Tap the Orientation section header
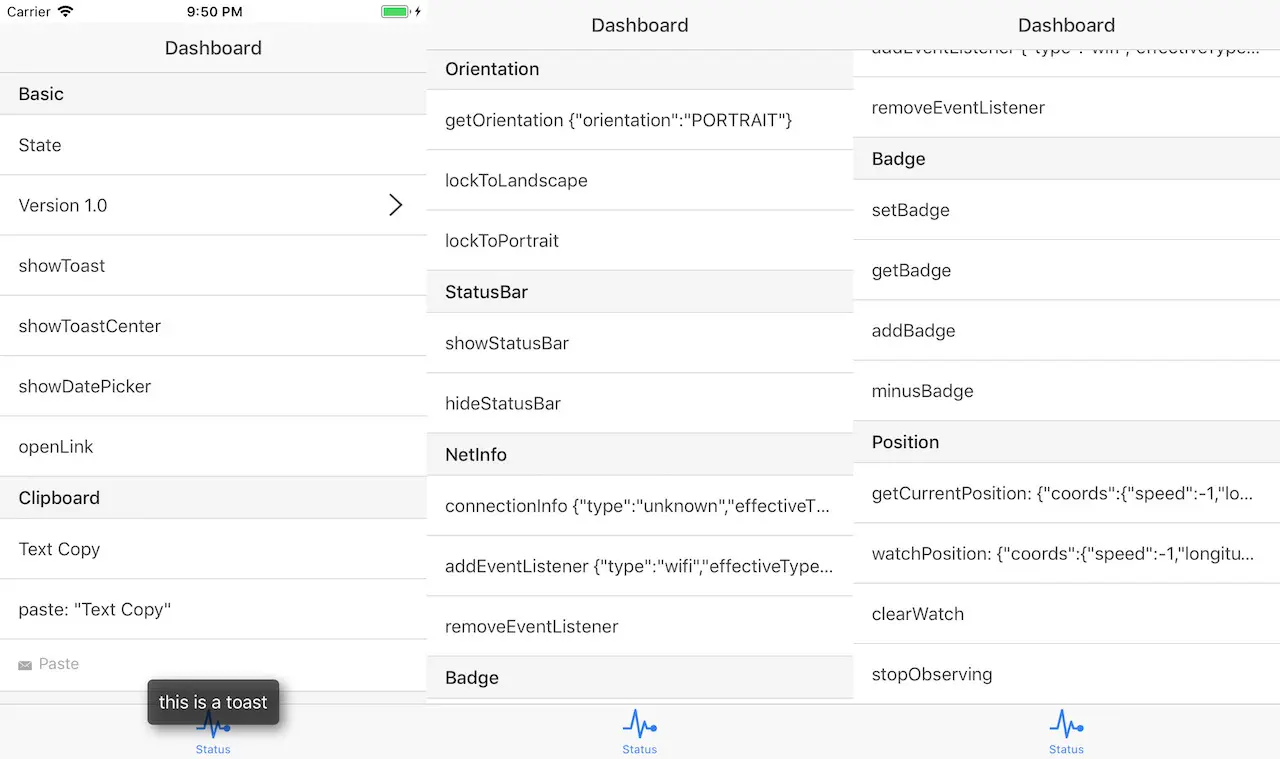This screenshot has width=1280, height=759. (x=640, y=69)
